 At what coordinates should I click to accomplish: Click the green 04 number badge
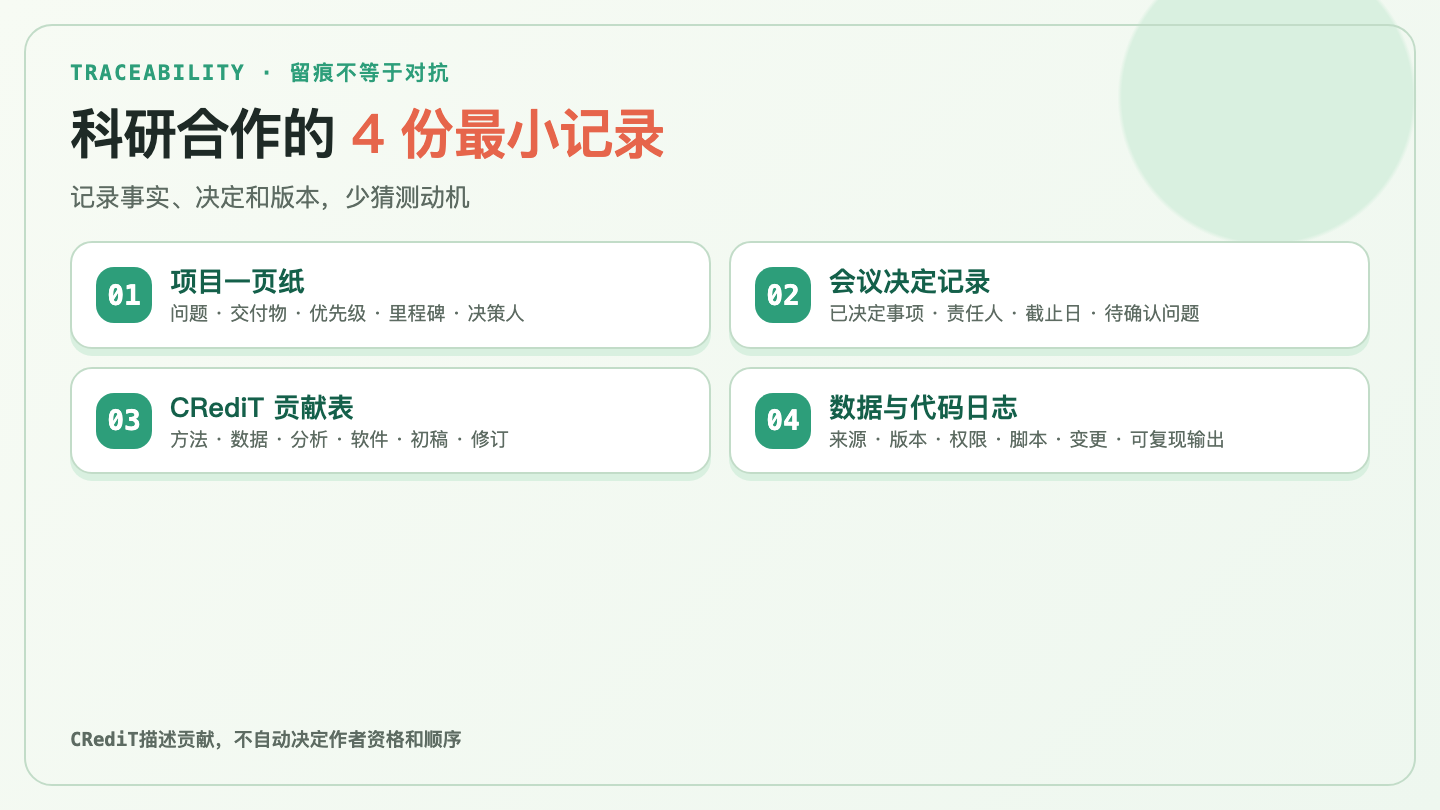click(x=783, y=421)
